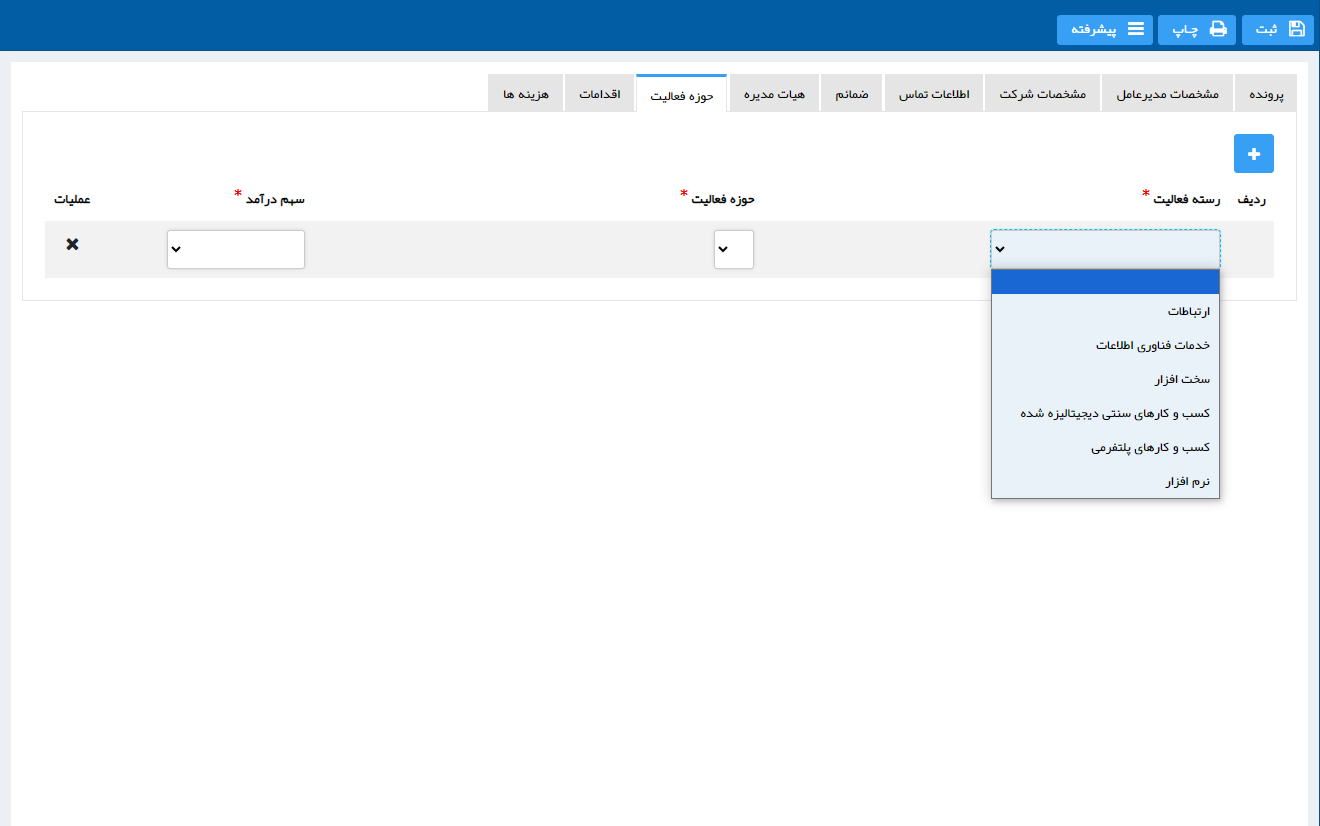Viewport: 1320px width, 826px height.
Task: Collapse the رسته فعالیت dropdown
Action: 1105,249
